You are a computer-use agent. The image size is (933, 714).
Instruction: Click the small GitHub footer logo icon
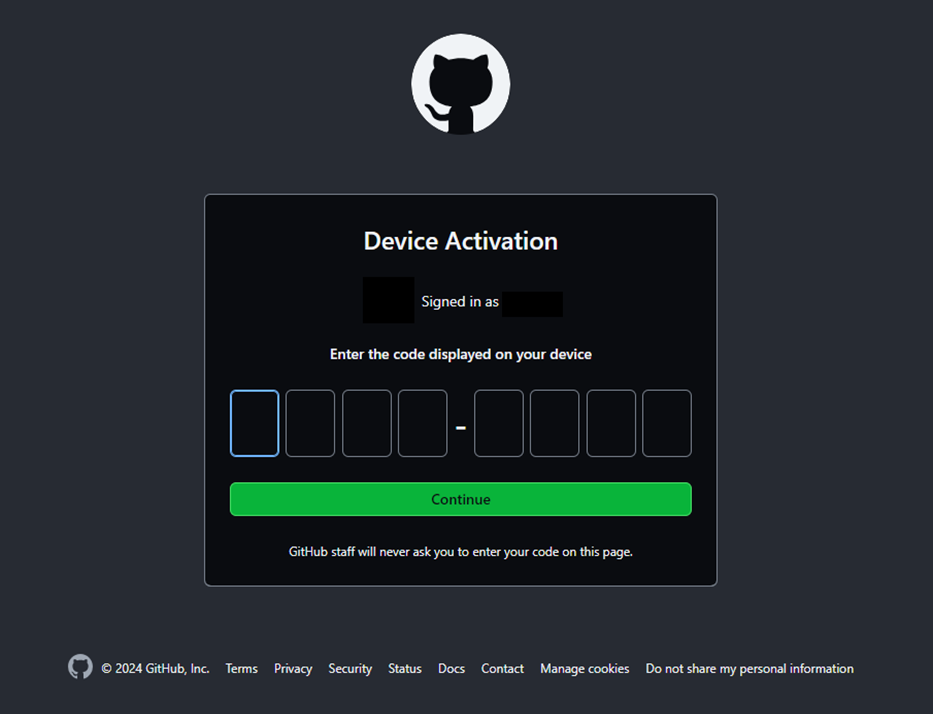[80, 667]
